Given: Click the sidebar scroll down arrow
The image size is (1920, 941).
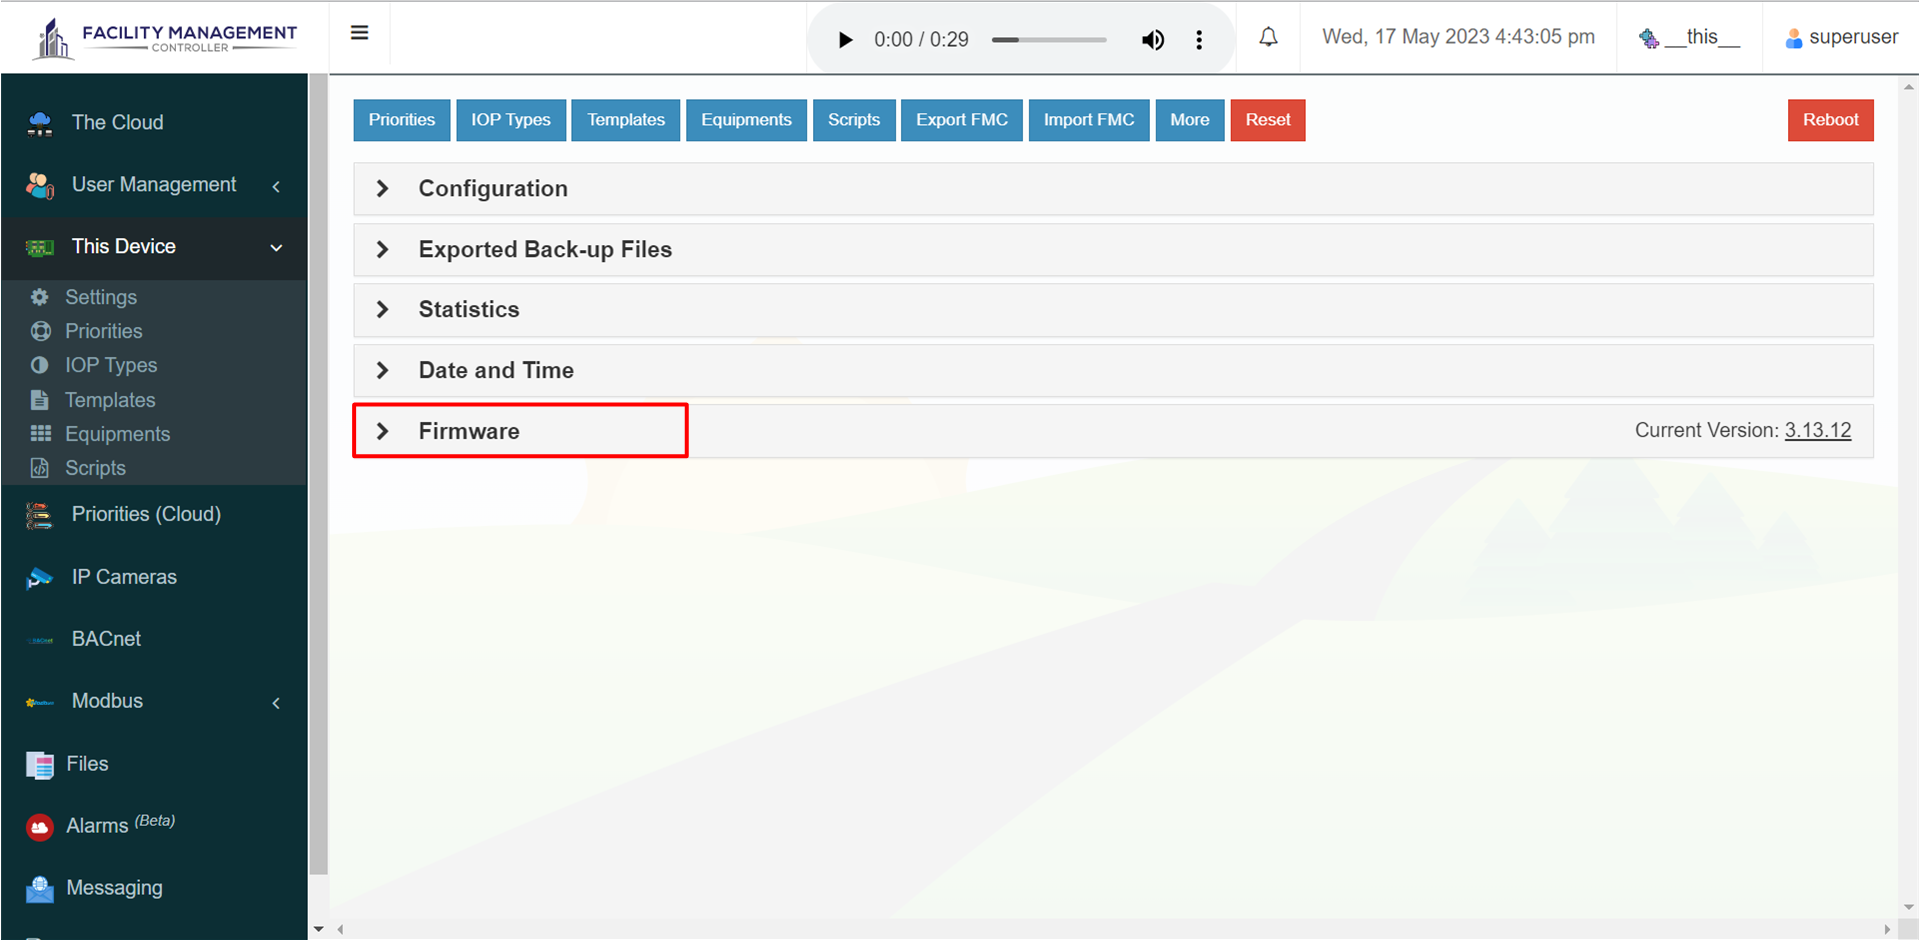Looking at the screenshot, I should 319,929.
